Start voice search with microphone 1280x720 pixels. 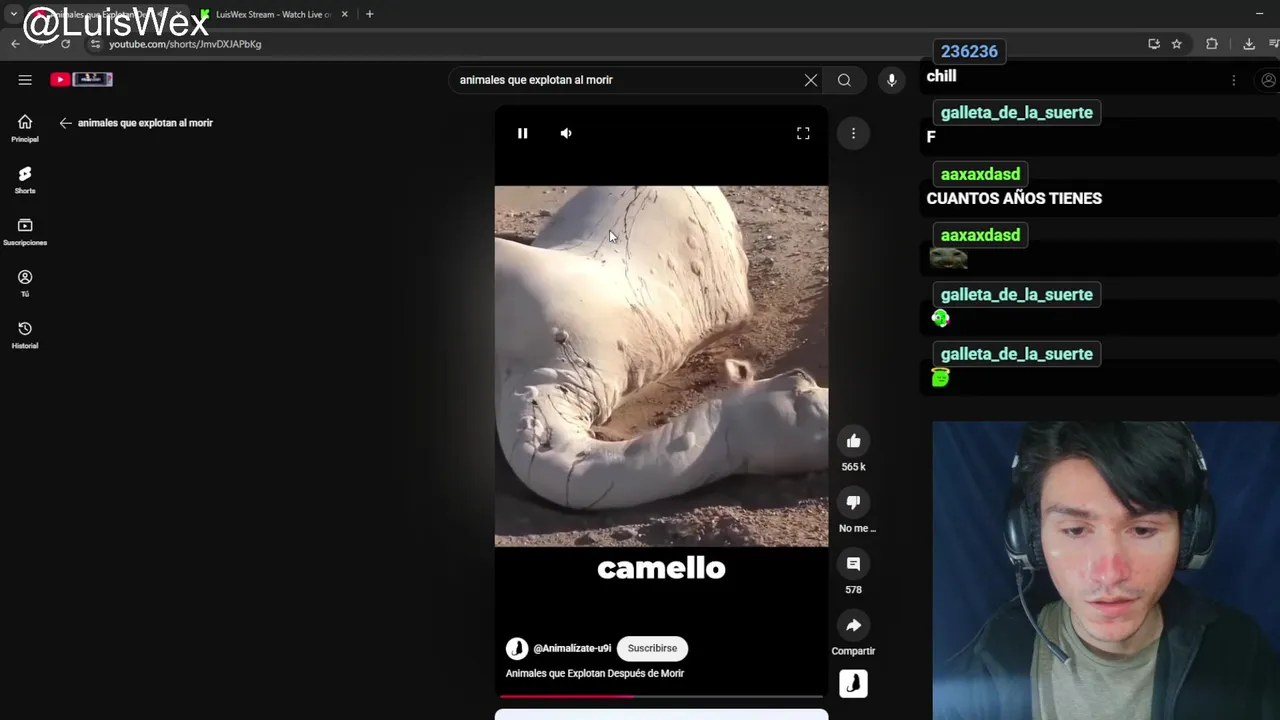891,80
